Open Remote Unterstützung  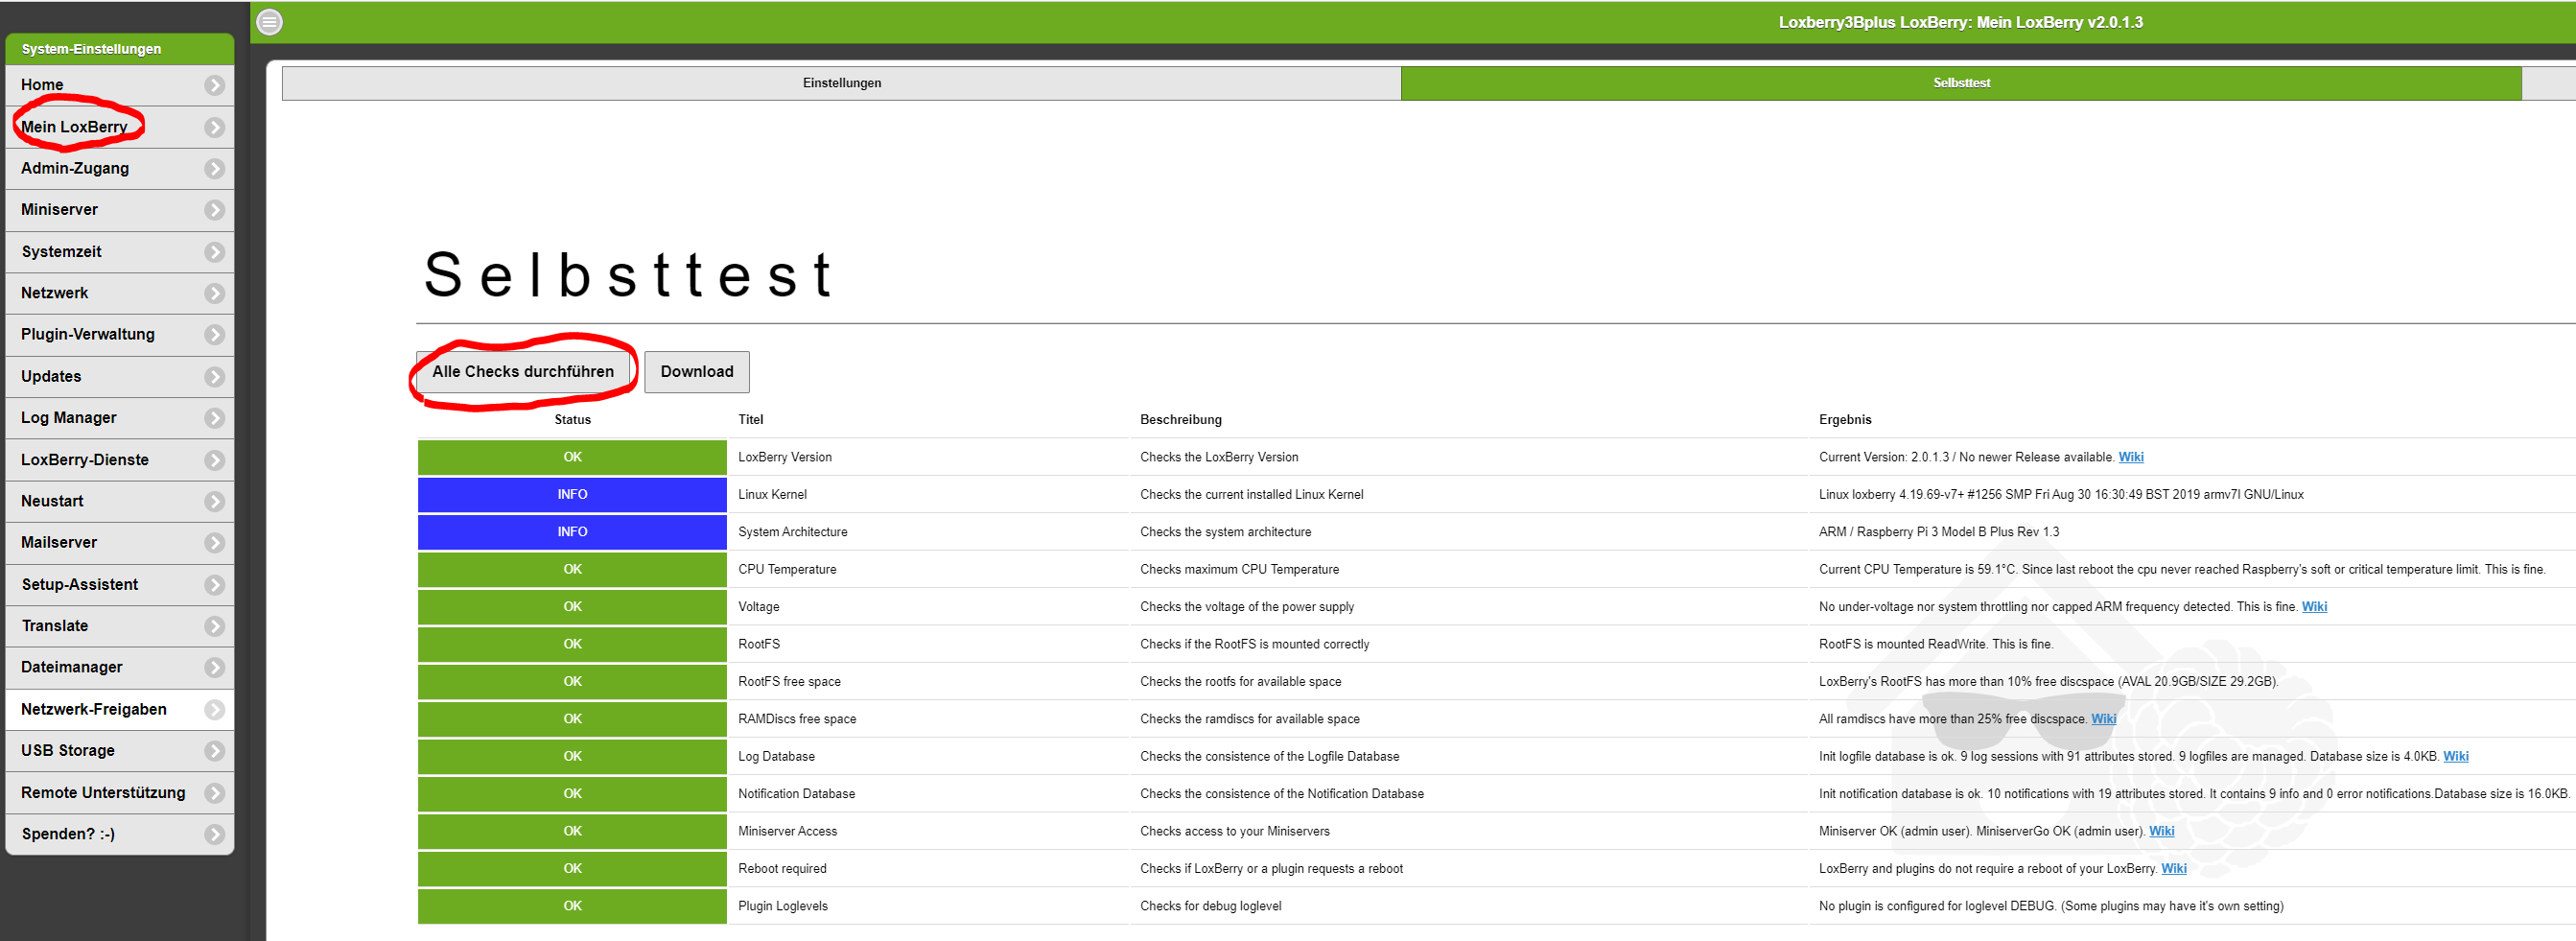[x=120, y=793]
